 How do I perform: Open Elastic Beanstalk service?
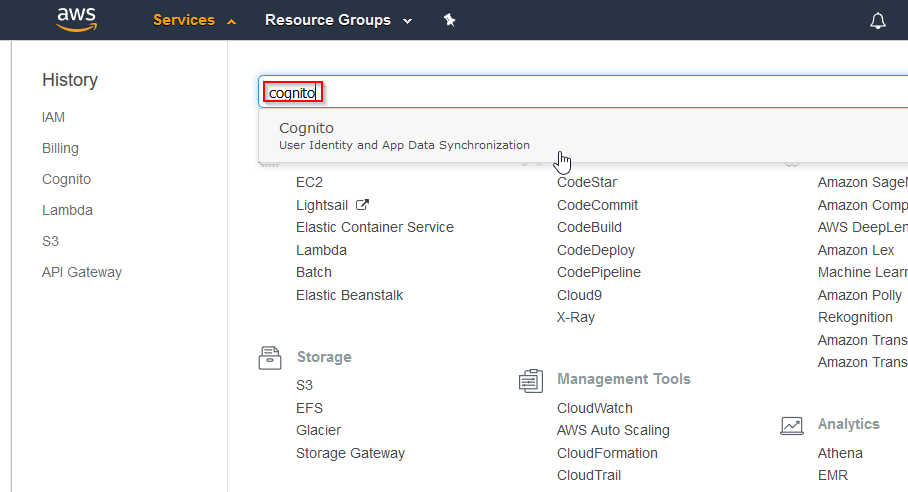pos(349,295)
